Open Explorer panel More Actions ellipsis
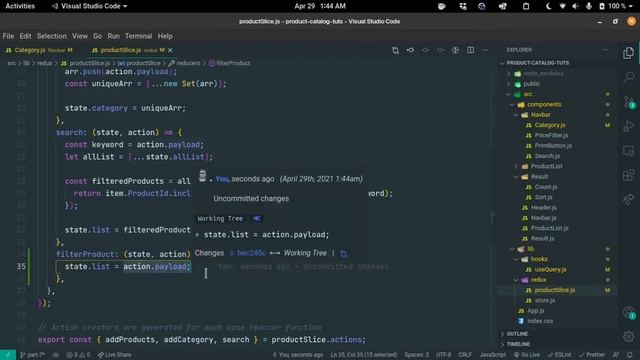 605,50
